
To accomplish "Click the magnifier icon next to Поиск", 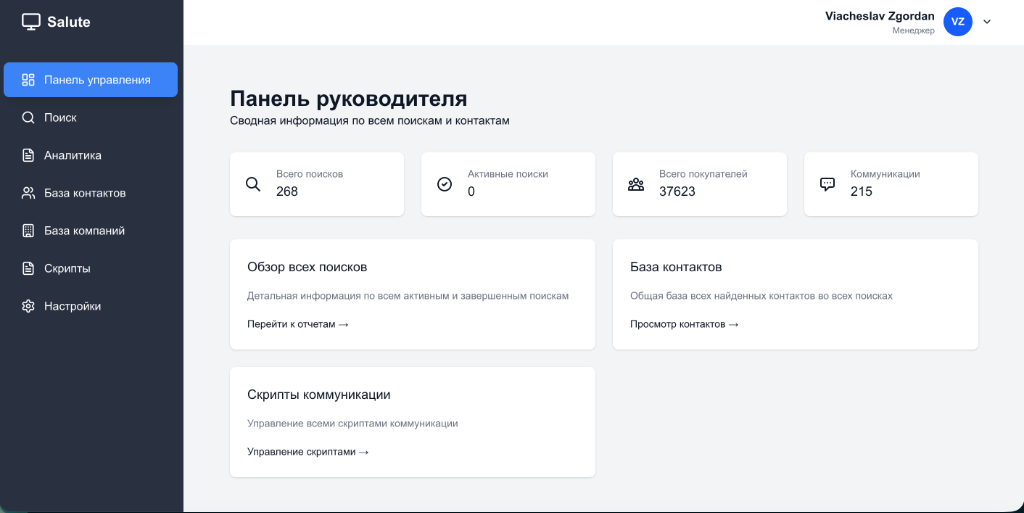I will [28, 117].
